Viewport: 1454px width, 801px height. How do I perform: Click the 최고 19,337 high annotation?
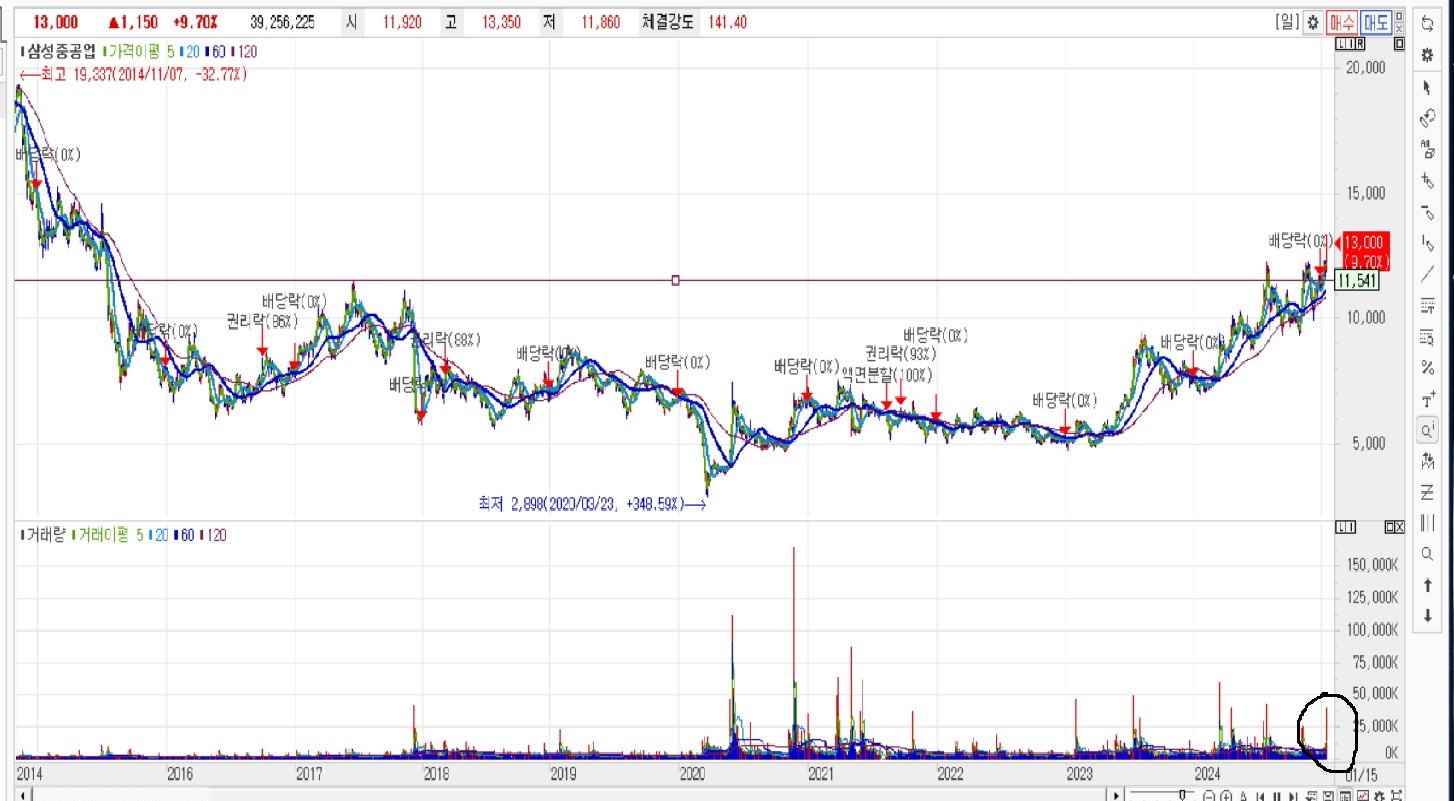pyautogui.click(x=133, y=74)
